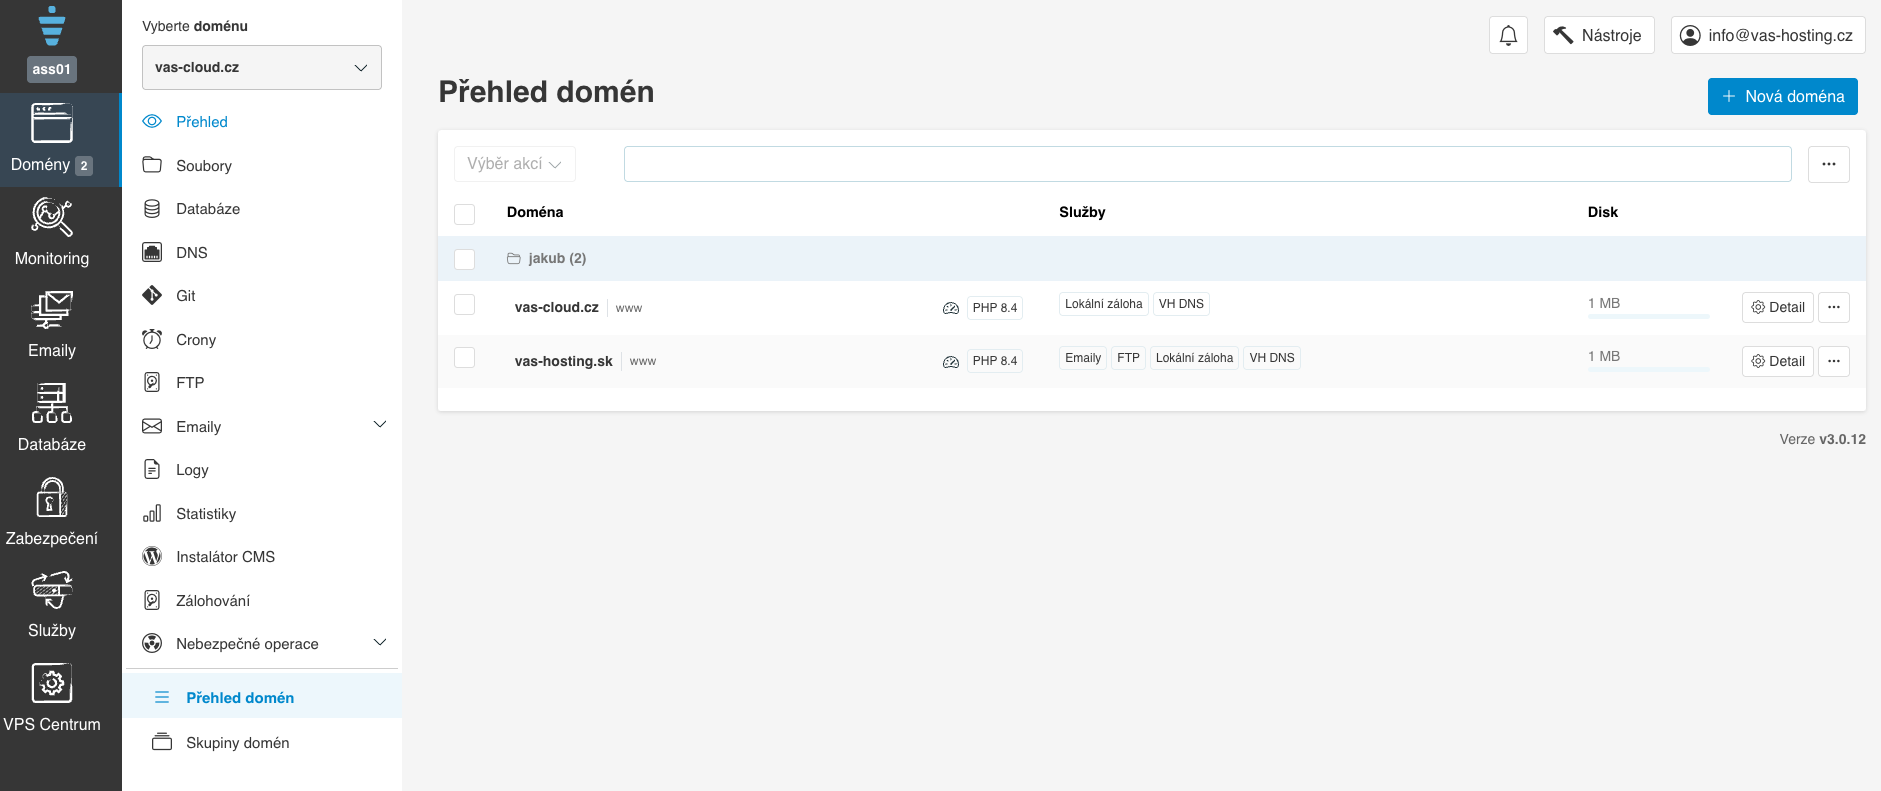Click the notifications bell icon
The image size is (1881, 791).
tap(1508, 36)
